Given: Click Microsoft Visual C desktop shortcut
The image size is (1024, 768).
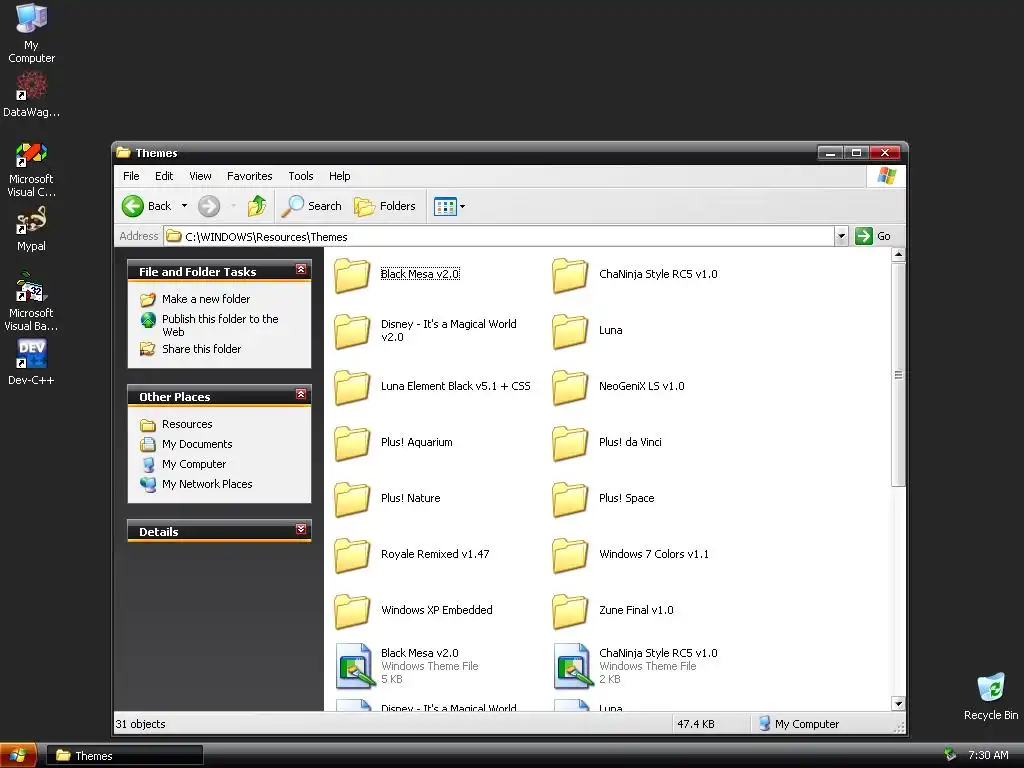Looking at the screenshot, I should [x=31, y=170].
